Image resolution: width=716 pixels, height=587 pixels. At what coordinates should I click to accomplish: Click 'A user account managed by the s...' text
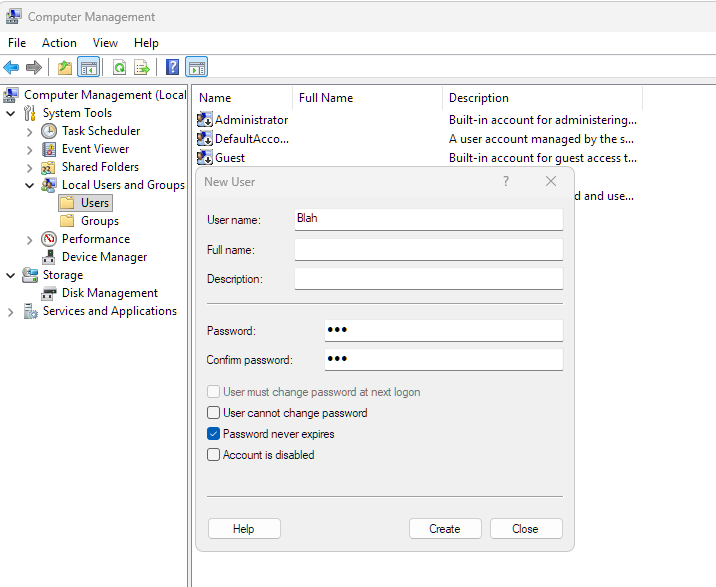click(x=541, y=139)
